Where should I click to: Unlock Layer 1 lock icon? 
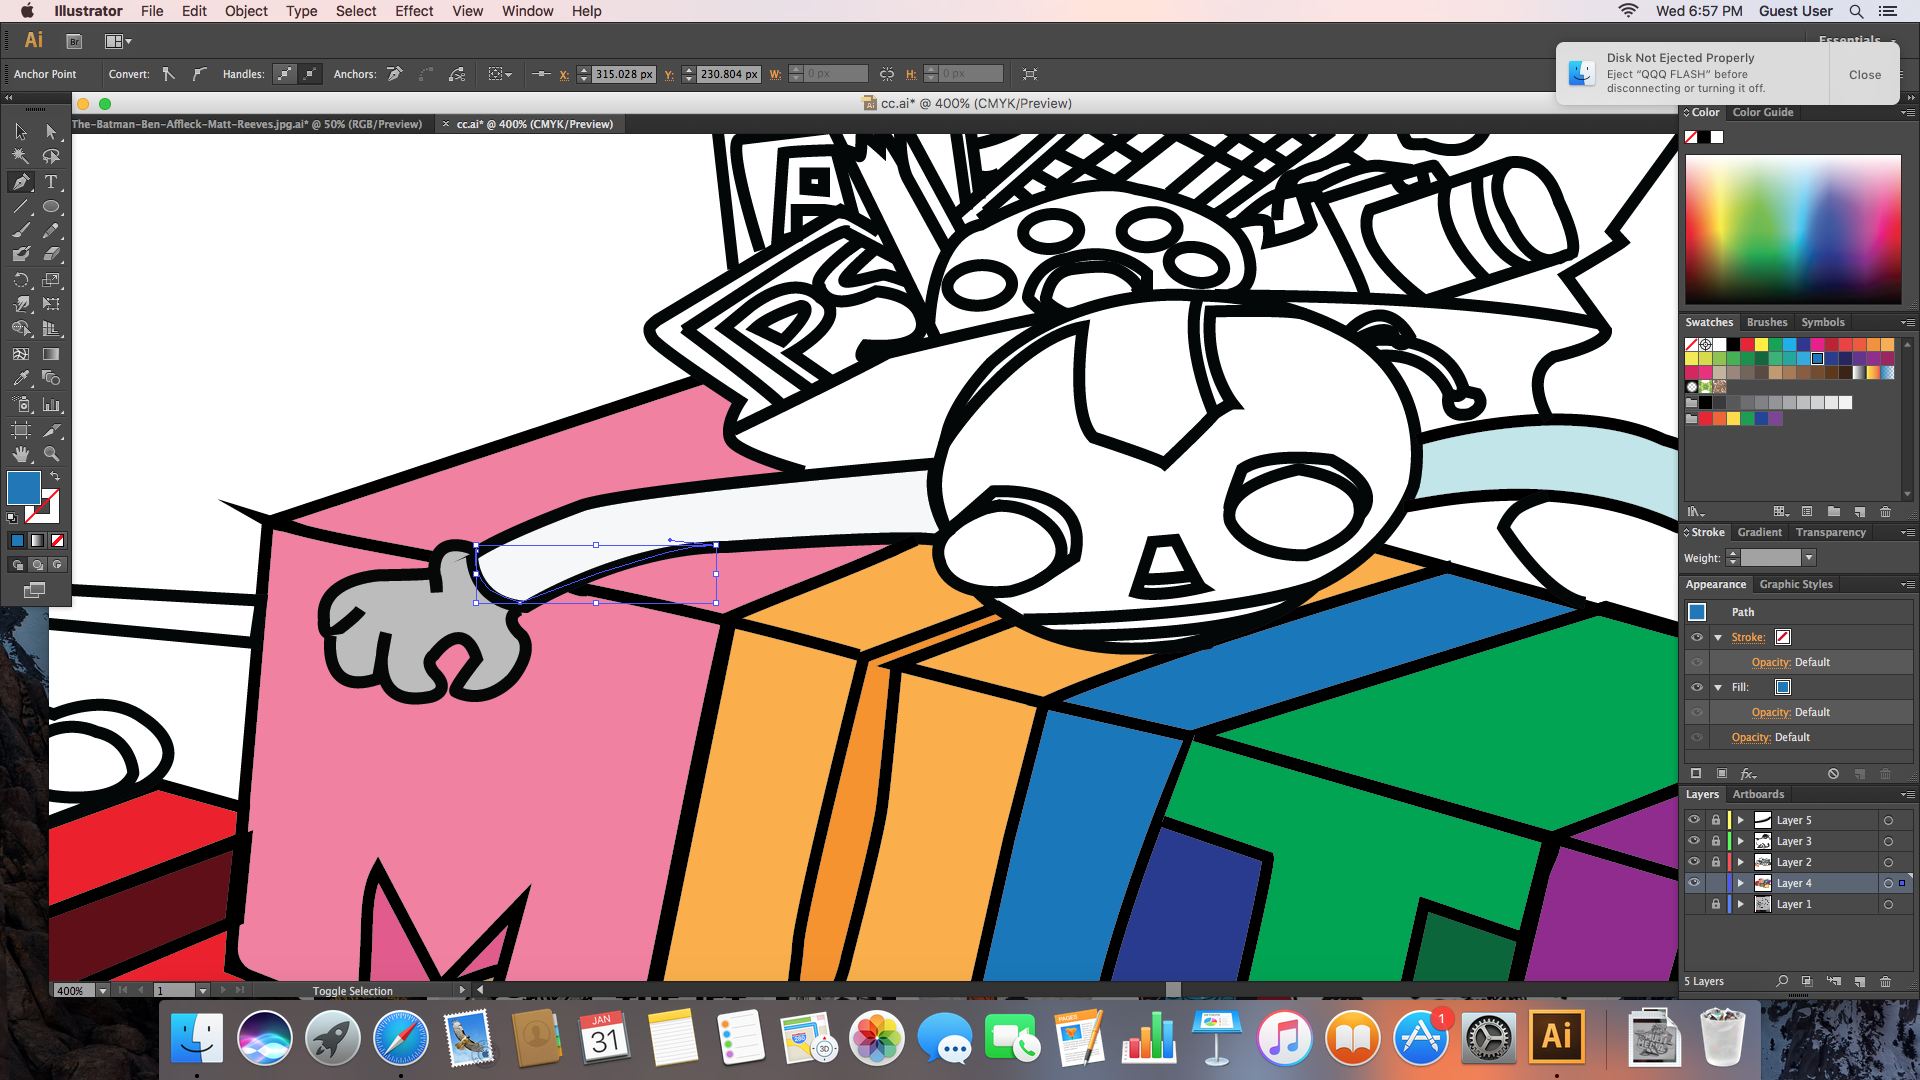pyautogui.click(x=1716, y=904)
